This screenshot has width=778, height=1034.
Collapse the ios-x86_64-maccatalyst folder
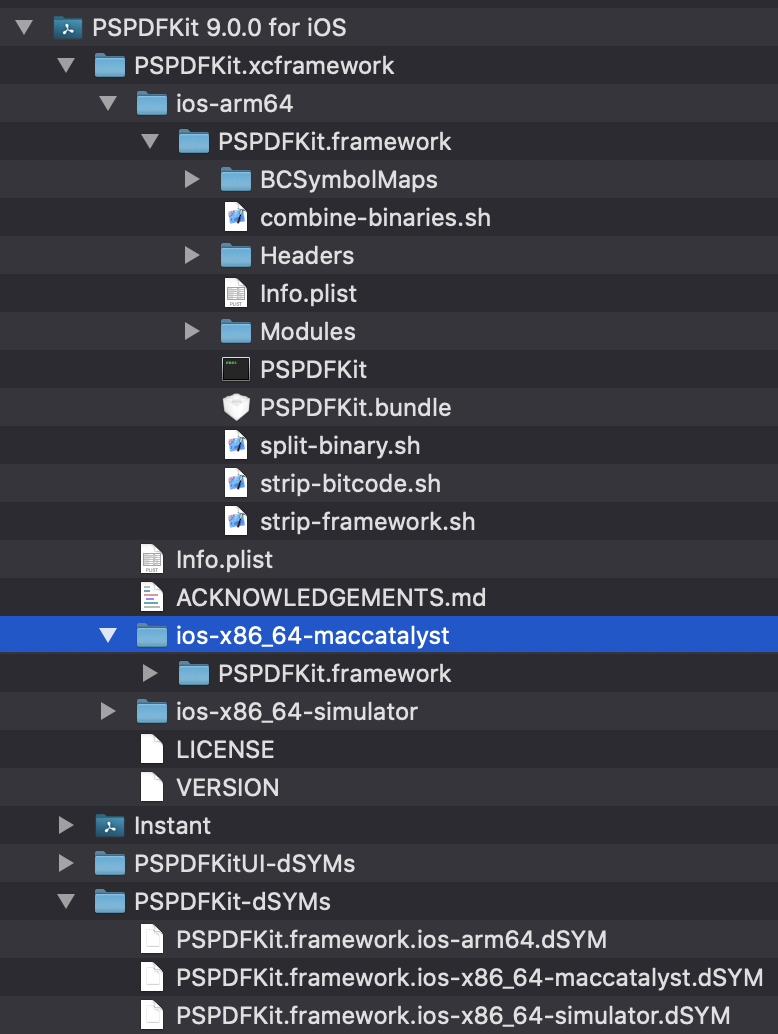click(x=108, y=635)
